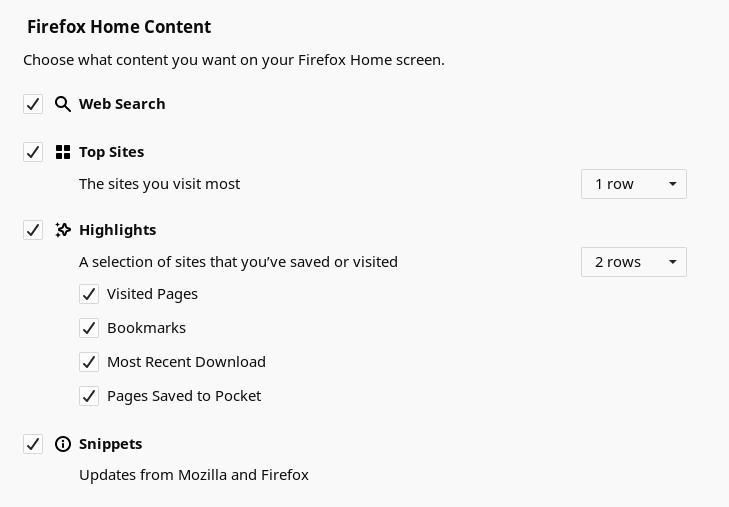Uncheck the Bookmarks option

pyautogui.click(x=89, y=328)
